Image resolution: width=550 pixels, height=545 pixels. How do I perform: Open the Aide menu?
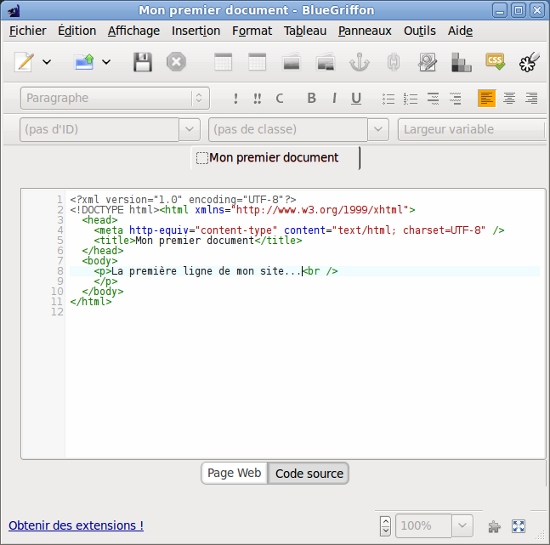460,31
